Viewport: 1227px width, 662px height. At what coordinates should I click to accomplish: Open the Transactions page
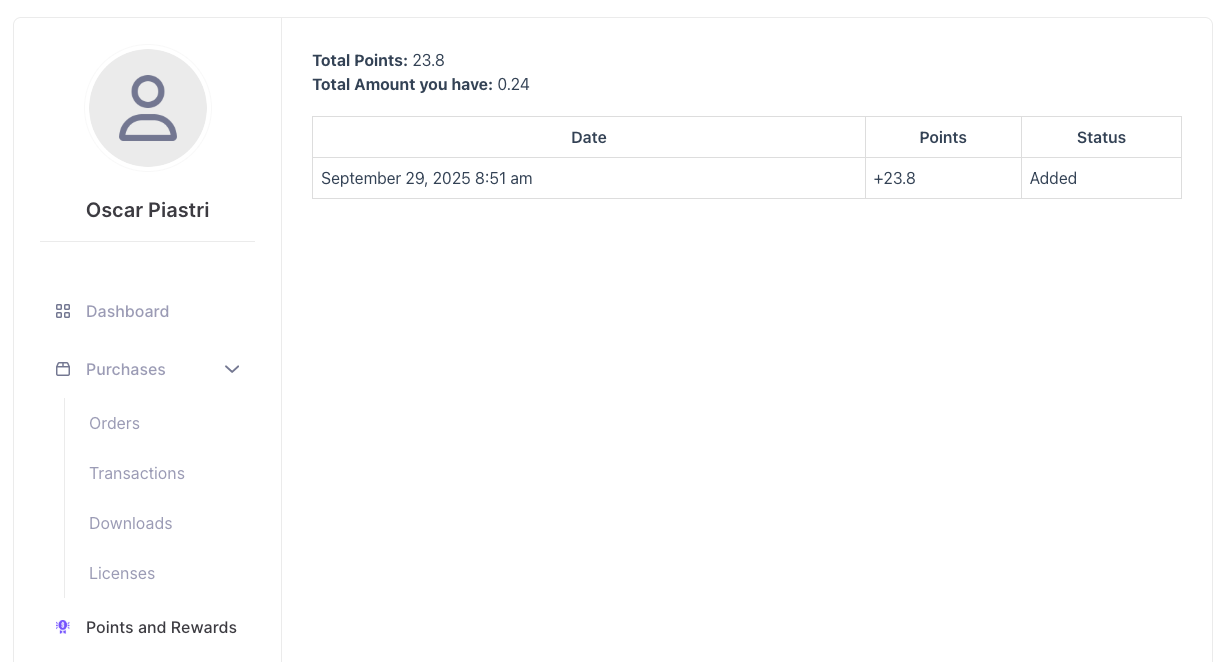pos(137,473)
